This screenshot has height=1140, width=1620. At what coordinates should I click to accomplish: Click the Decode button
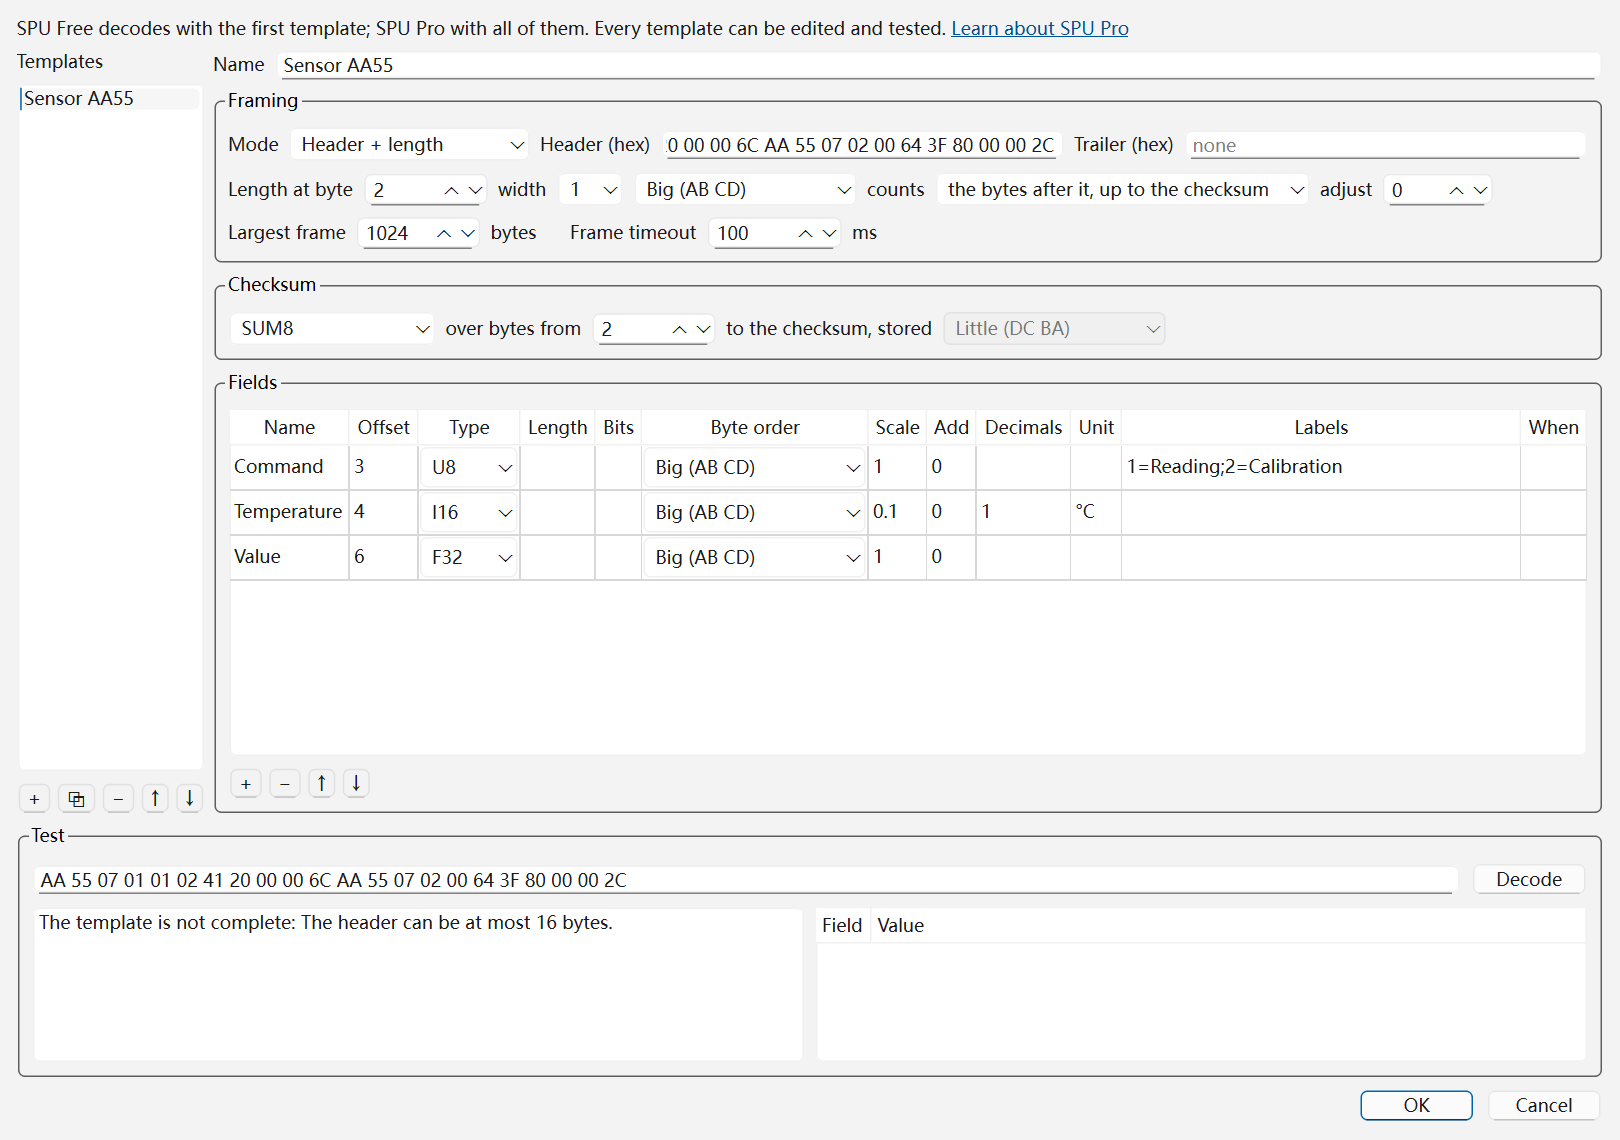(x=1529, y=879)
